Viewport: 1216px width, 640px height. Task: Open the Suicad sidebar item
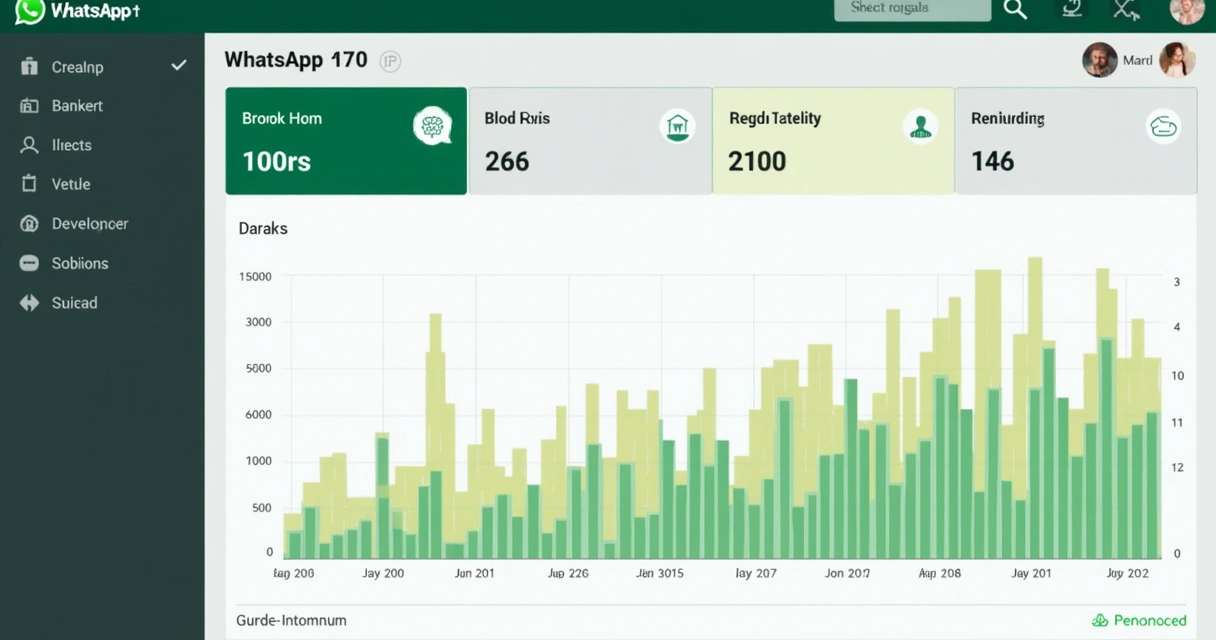click(102, 303)
